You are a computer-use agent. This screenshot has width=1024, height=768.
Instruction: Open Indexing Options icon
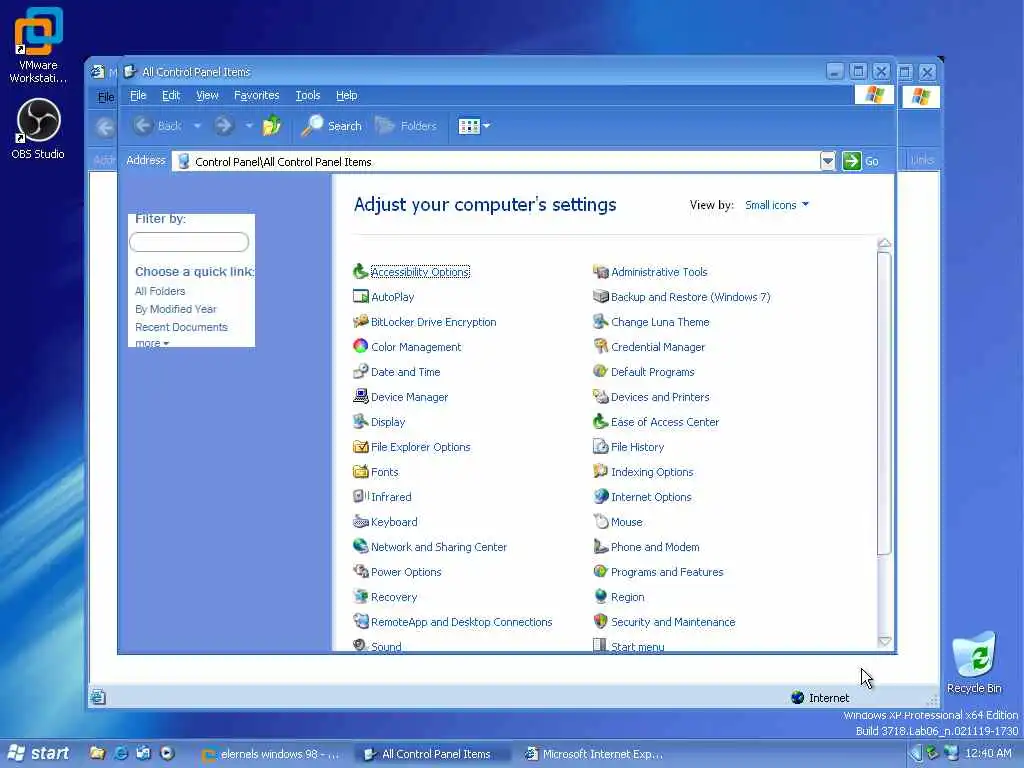[600, 472]
